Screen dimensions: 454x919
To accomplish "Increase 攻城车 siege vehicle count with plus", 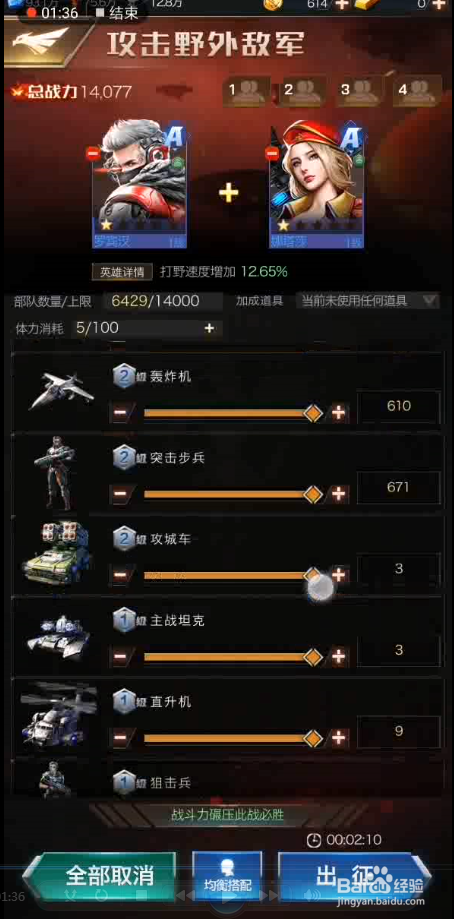I will pyautogui.click(x=339, y=575).
